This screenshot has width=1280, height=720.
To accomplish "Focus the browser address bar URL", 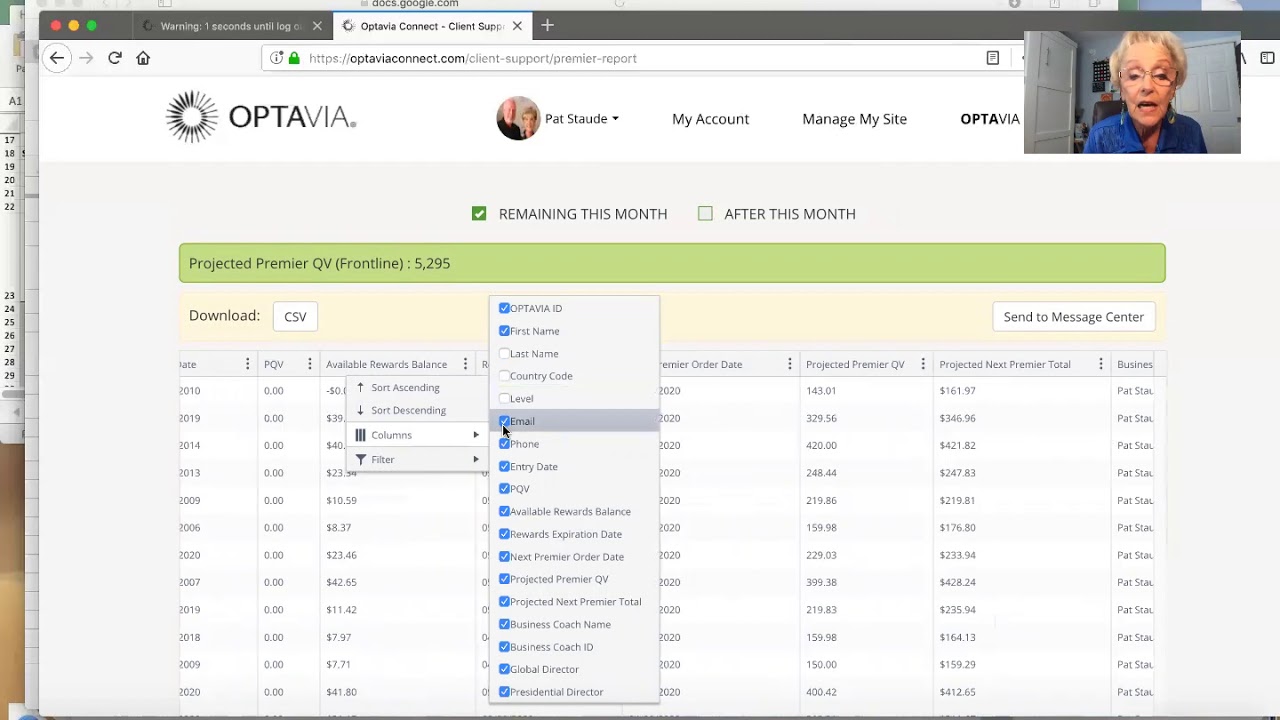I will (x=473, y=58).
